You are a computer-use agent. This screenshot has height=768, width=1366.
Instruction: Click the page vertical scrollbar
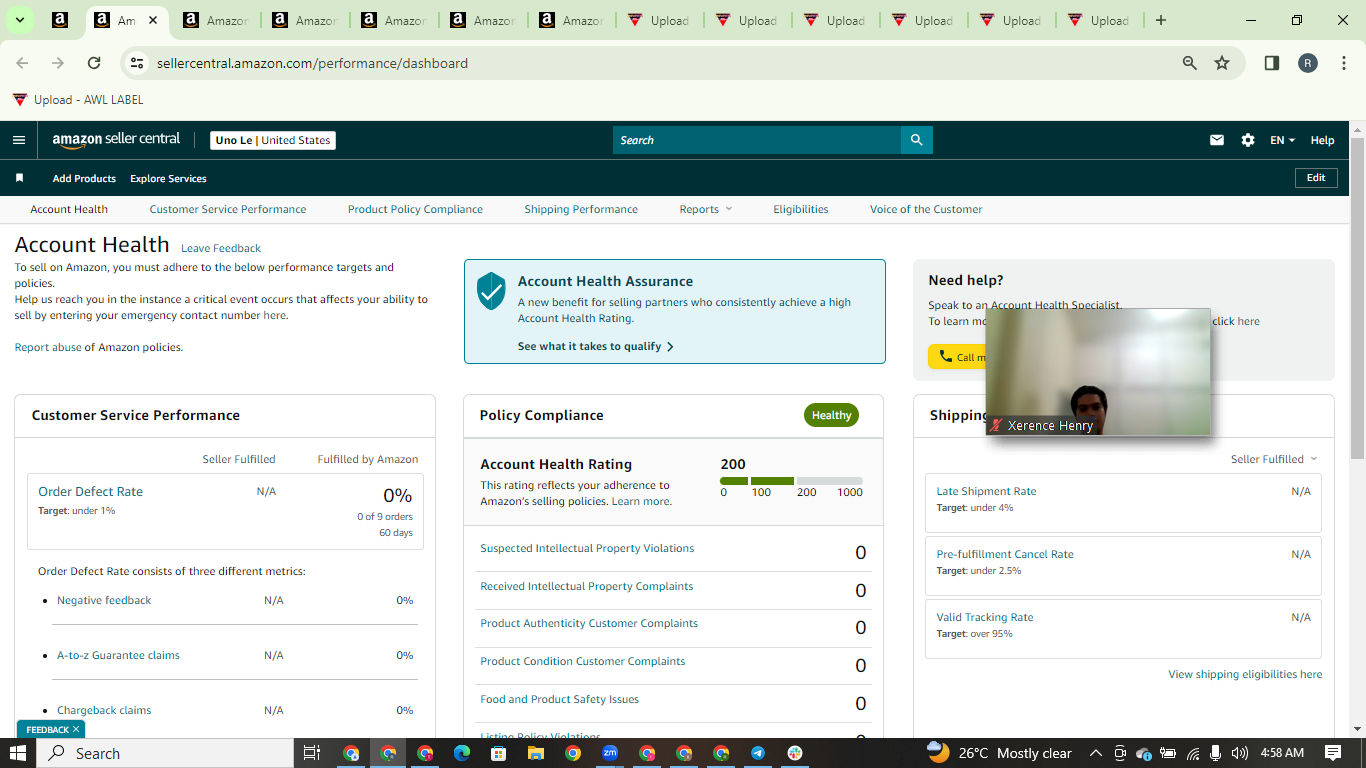click(1357, 300)
